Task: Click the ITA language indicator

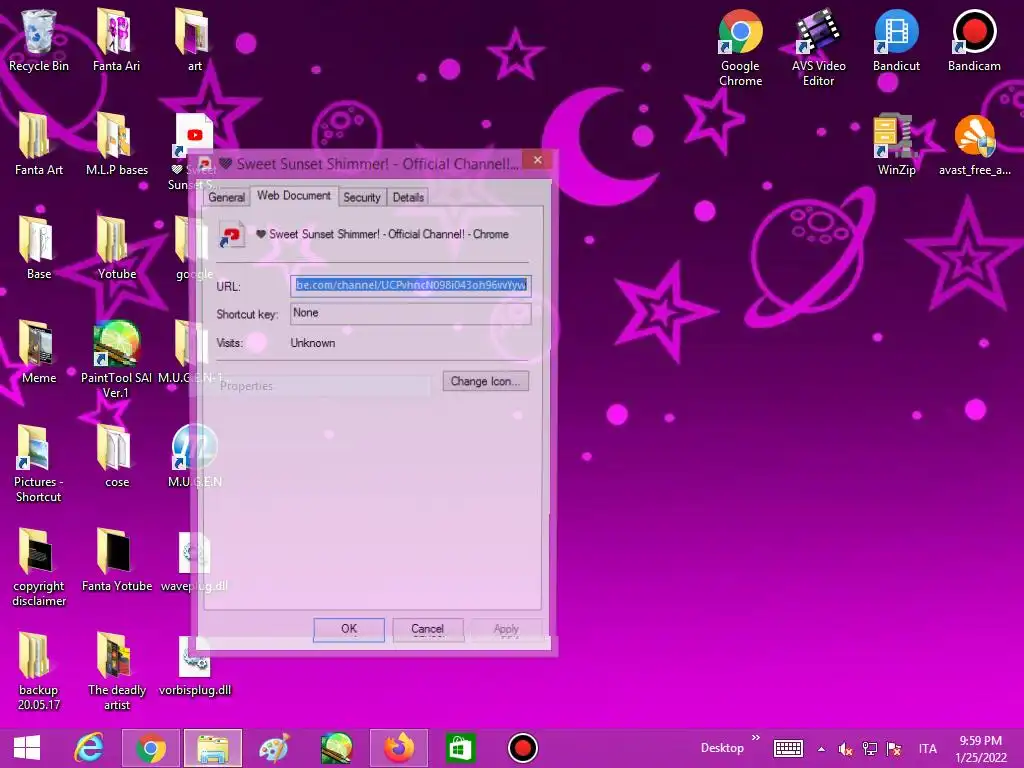Action: 927,748
